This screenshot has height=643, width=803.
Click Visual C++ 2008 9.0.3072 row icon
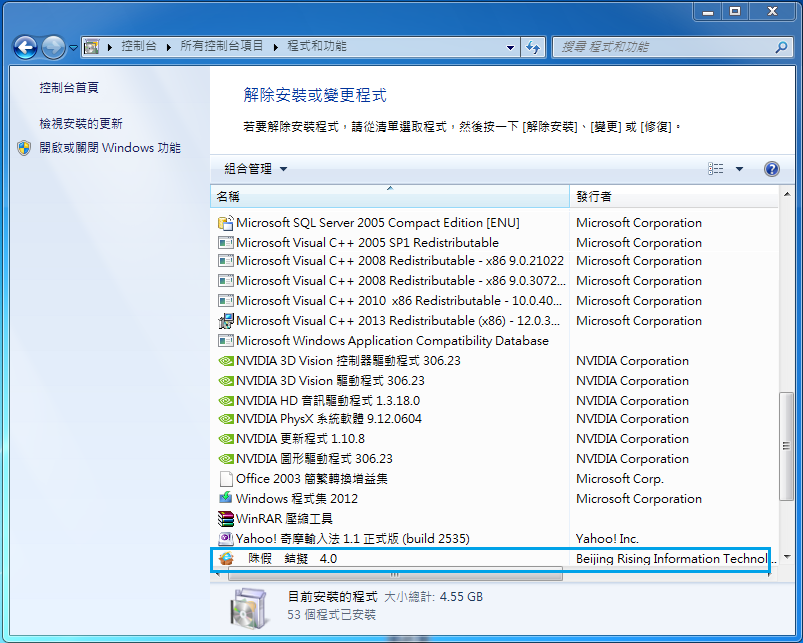tap(226, 281)
